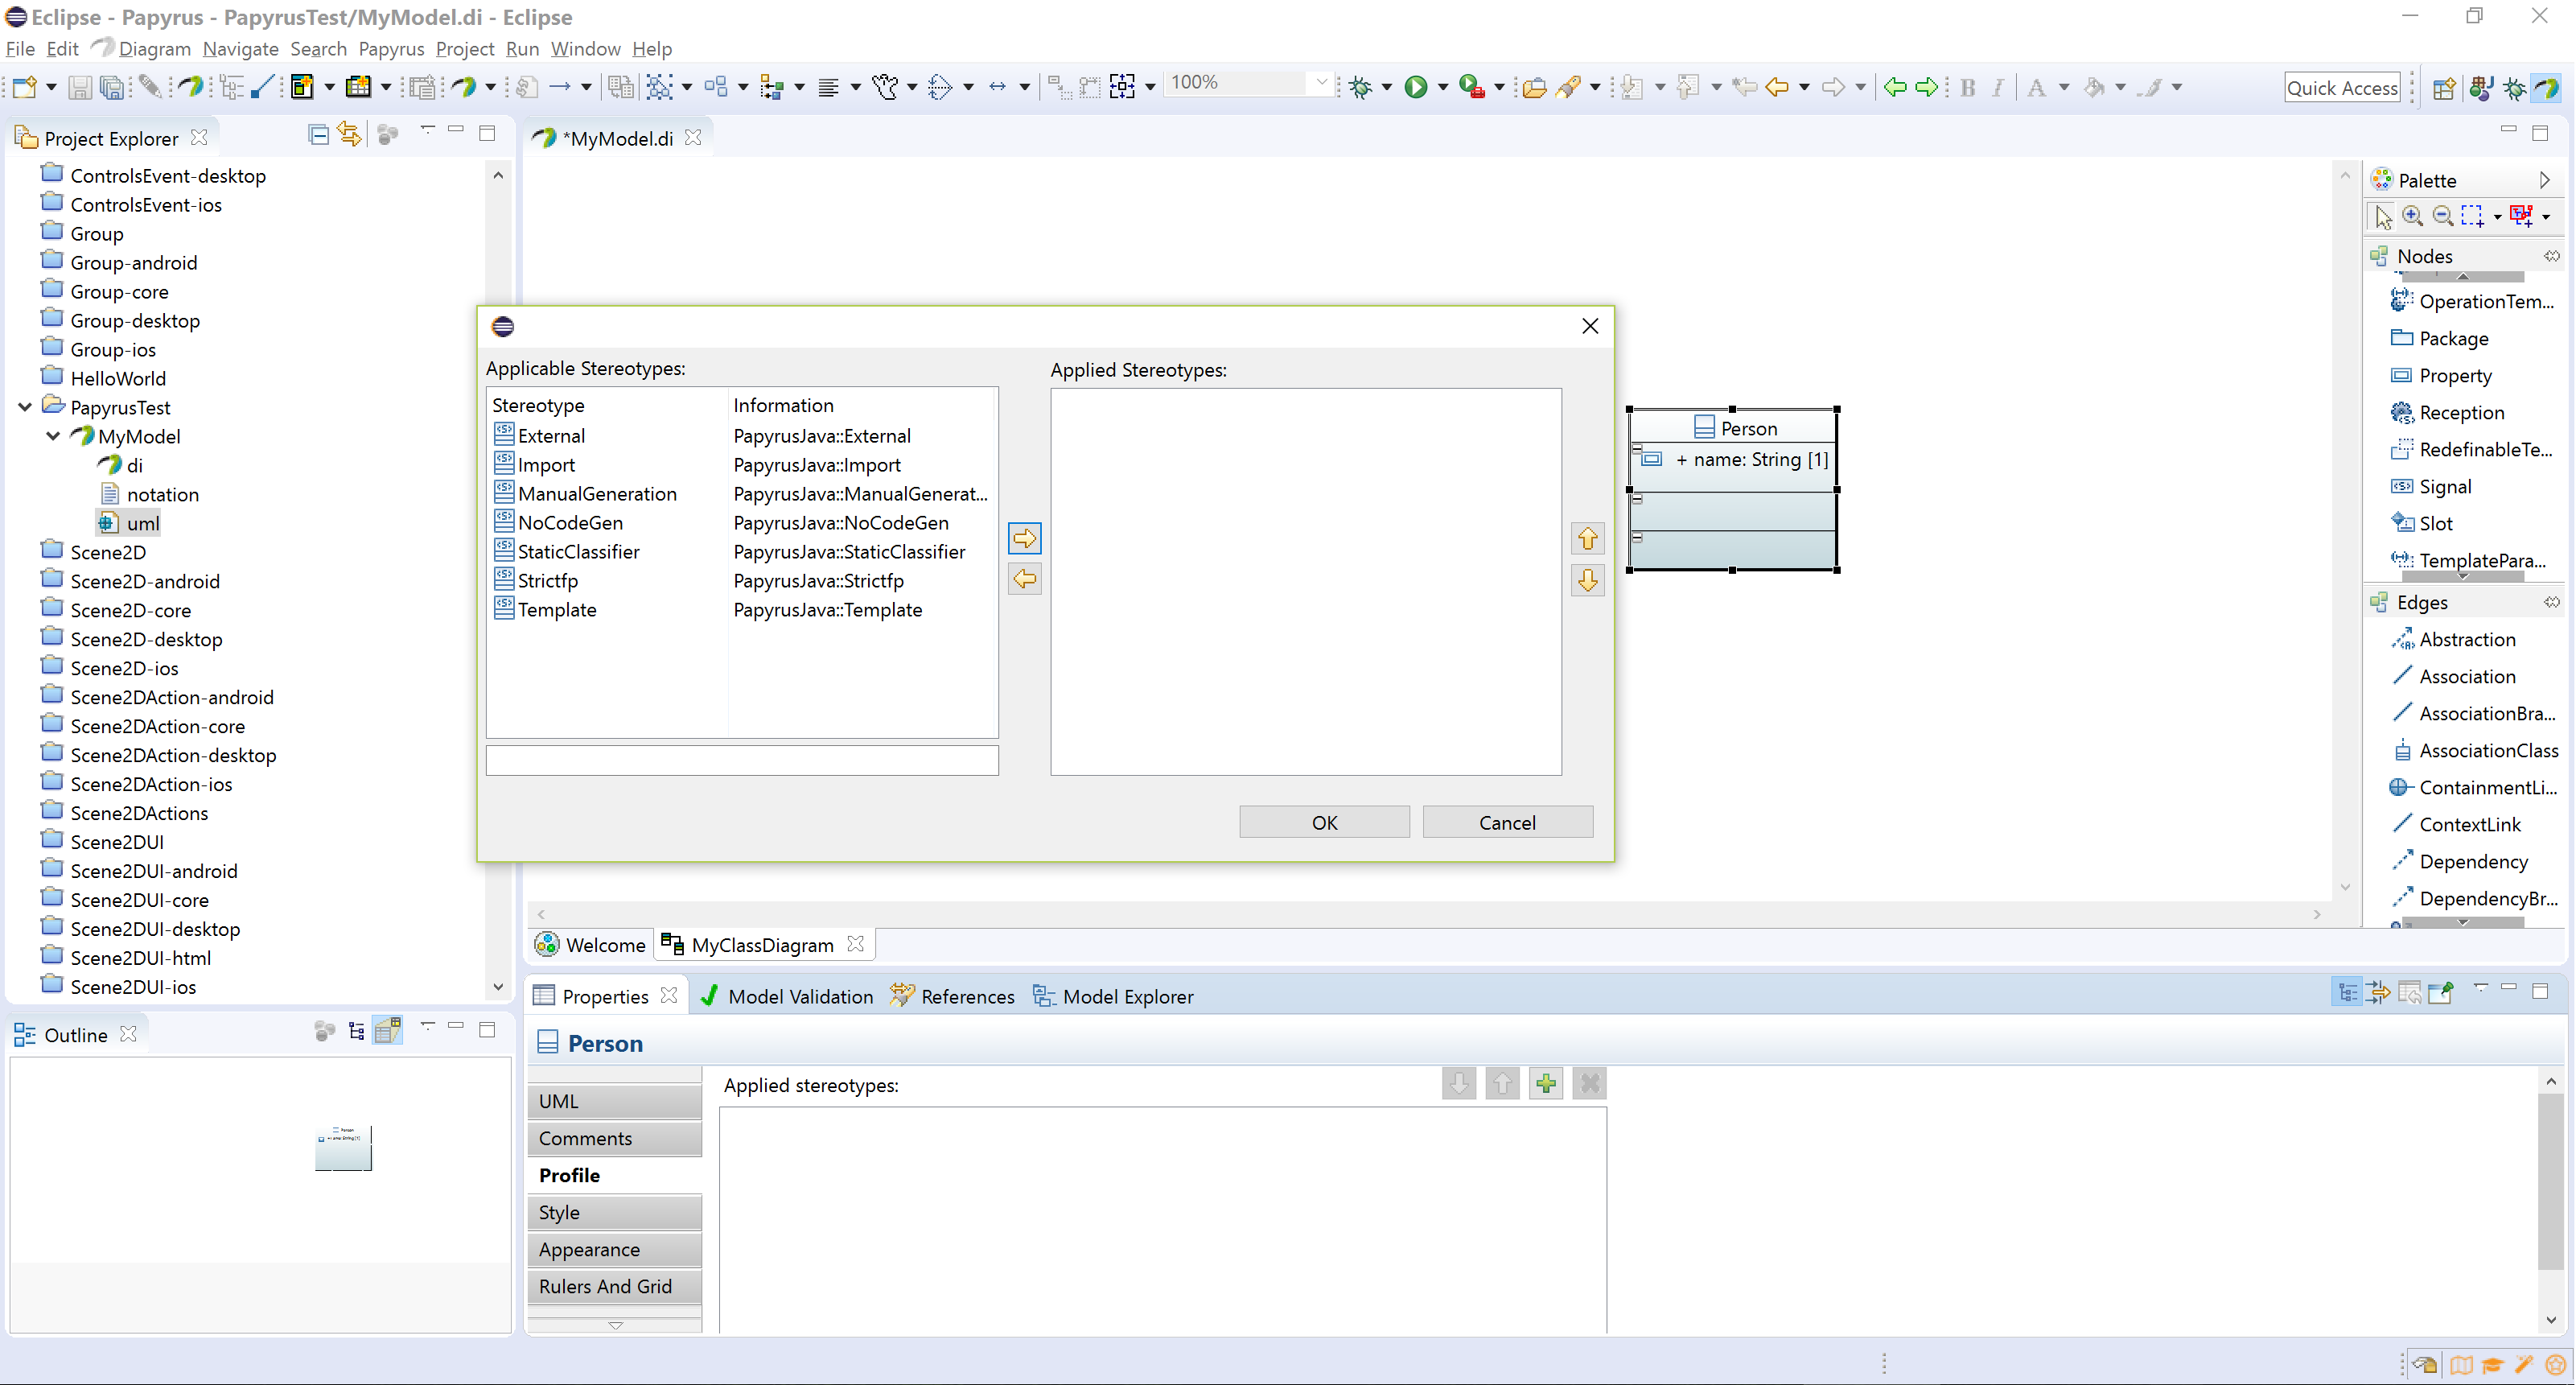Open the Navigate menu
Viewport: 2576px width, 1385px height.
pos(240,48)
